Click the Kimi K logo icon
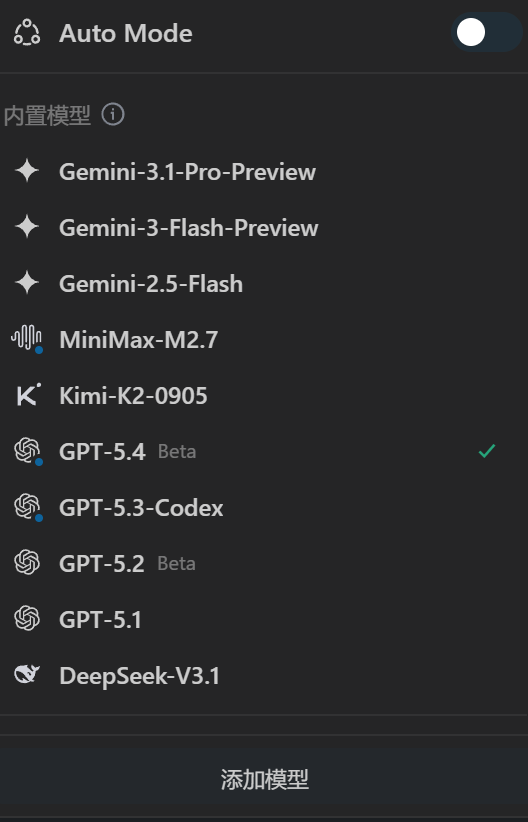Viewport: 528px width, 822px height. [x=28, y=395]
